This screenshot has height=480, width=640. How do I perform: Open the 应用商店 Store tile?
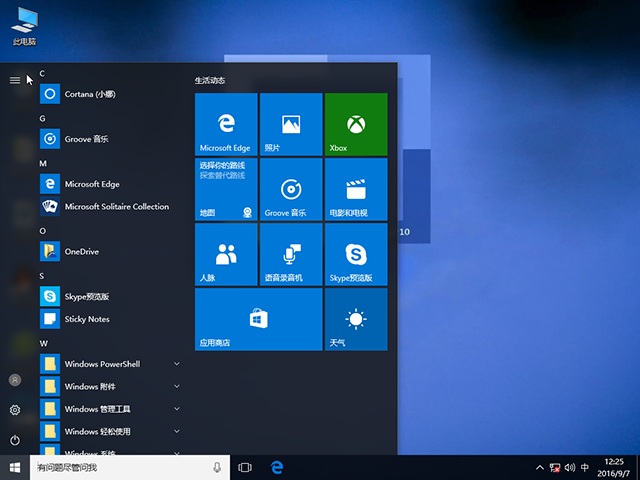pyautogui.click(x=258, y=319)
